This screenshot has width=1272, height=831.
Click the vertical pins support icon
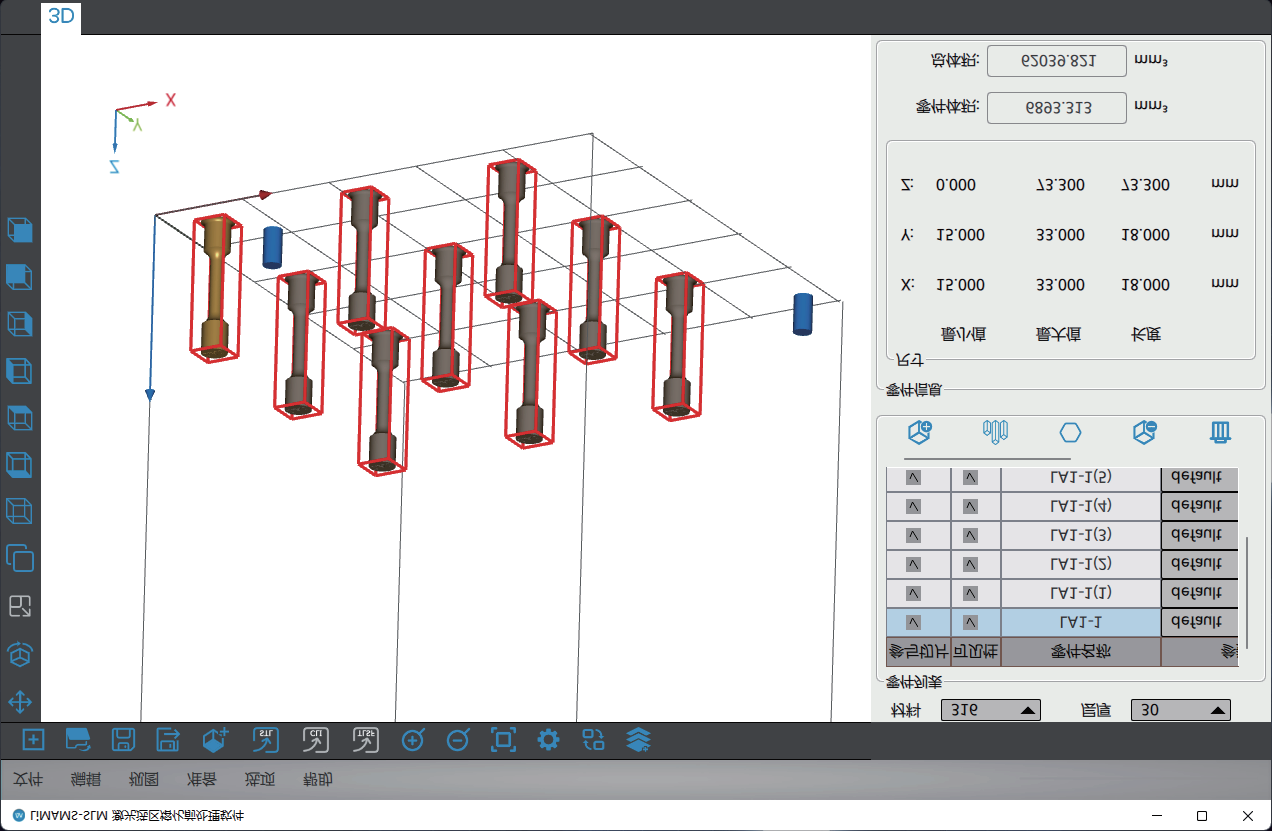click(995, 432)
